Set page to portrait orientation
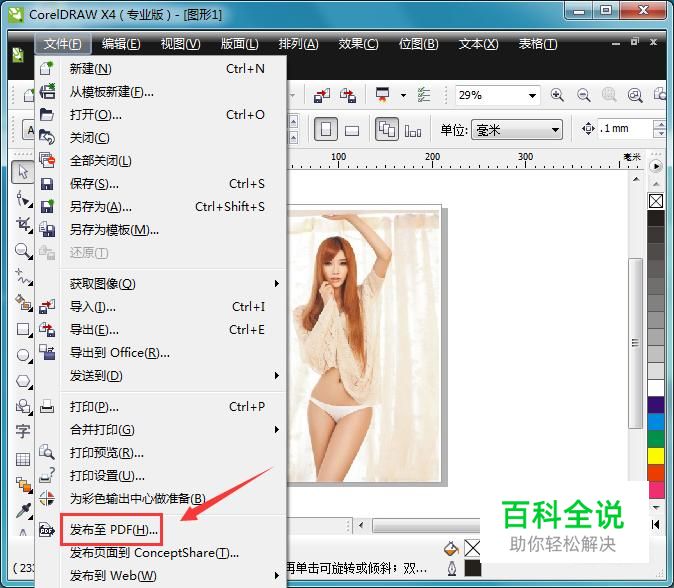 (x=325, y=129)
